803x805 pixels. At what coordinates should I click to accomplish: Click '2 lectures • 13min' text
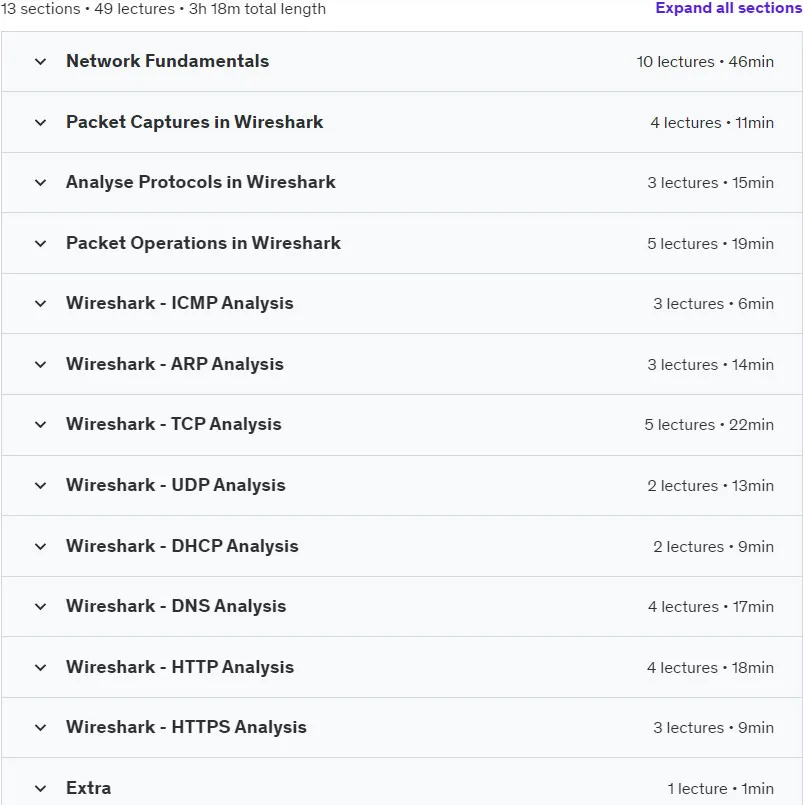pos(710,486)
